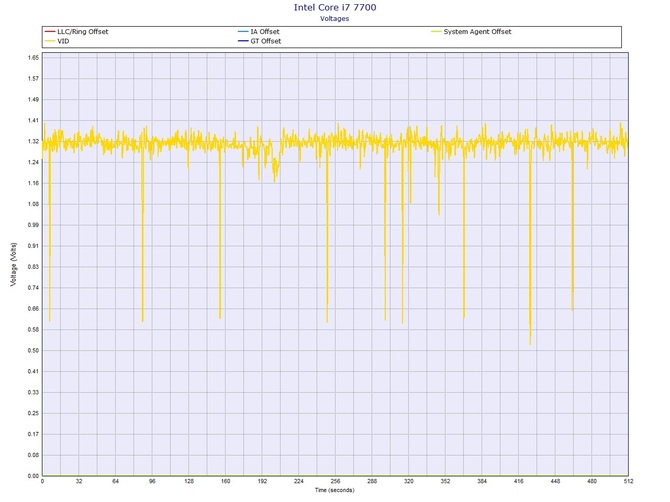
Task: Click the 1.65 value on voltage axis
Action: tap(33, 58)
